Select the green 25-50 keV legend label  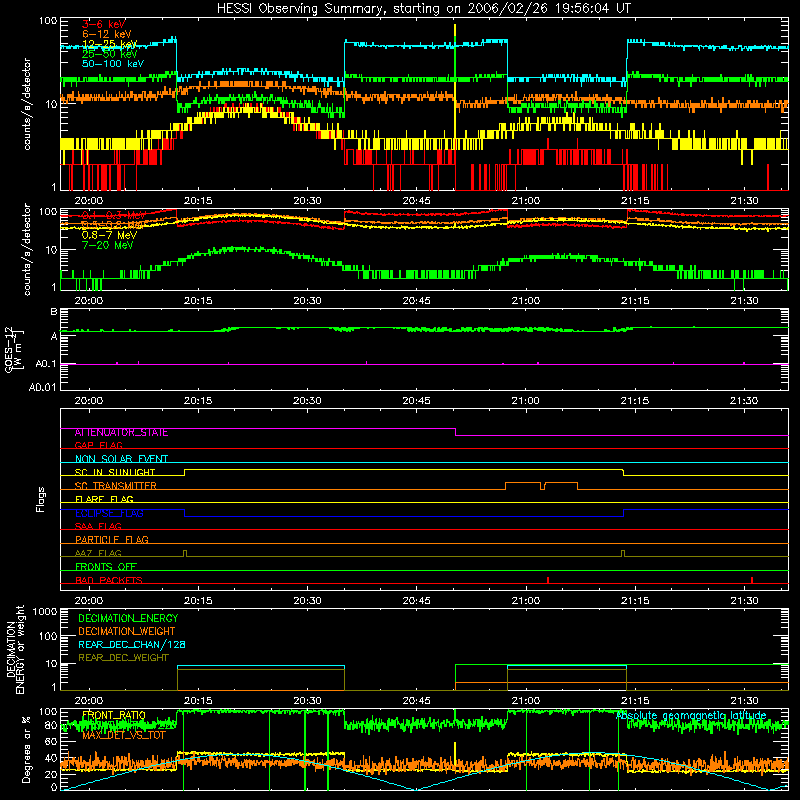pyautogui.click(x=110, y=54)
